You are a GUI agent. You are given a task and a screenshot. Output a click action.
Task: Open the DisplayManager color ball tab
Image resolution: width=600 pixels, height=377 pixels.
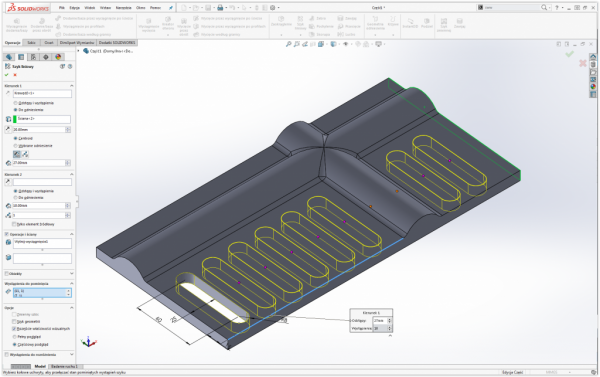[58, 57]
